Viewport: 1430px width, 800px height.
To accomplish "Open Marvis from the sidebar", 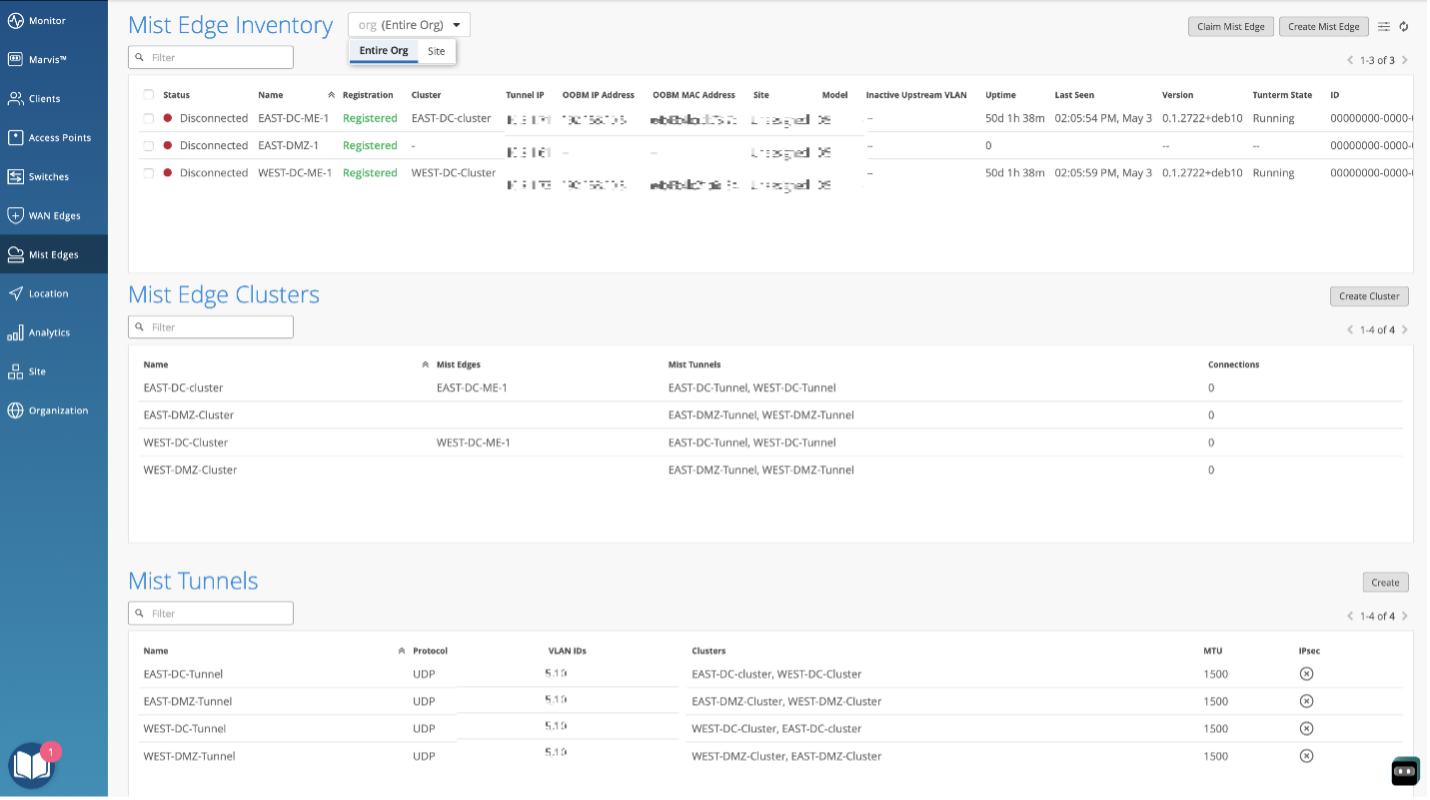I will [49, 59].
